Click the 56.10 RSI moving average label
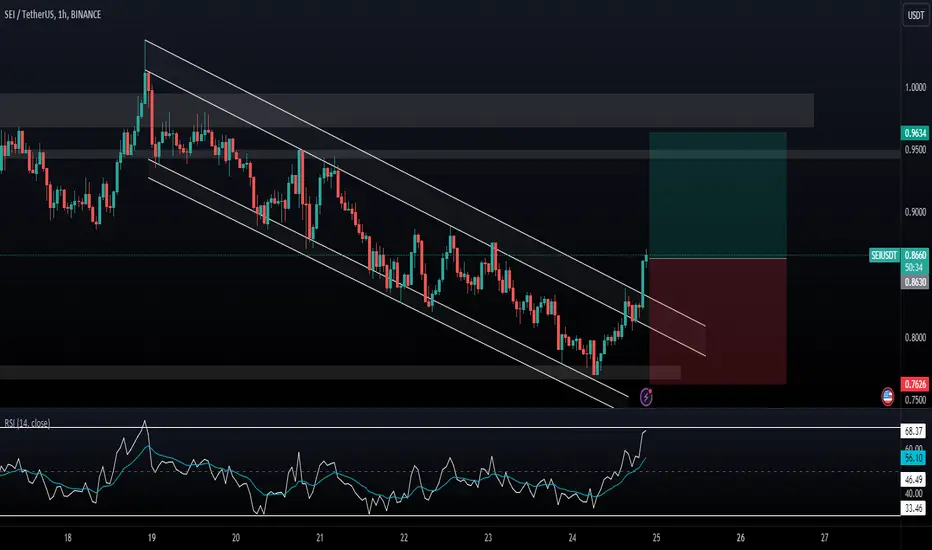The image size is (932, 550). coord(913,458)
